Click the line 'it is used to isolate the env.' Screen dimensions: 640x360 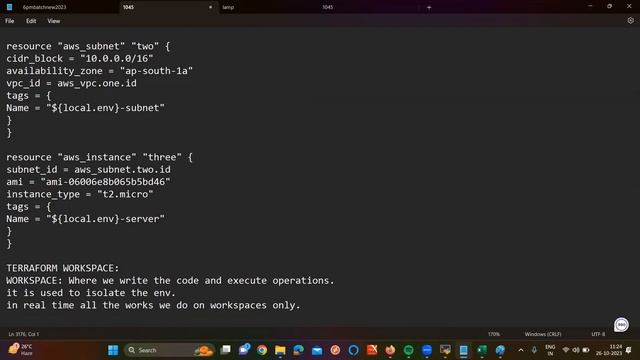[91, 293]
